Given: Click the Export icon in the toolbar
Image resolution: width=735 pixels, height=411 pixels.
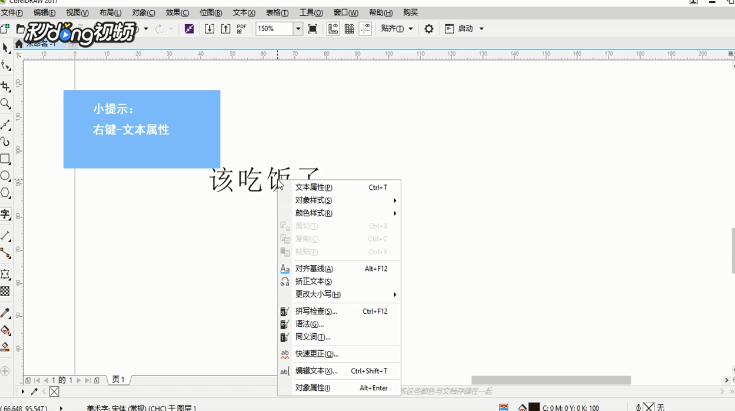Looking at the screenshot, I should [x=225, y=29].
